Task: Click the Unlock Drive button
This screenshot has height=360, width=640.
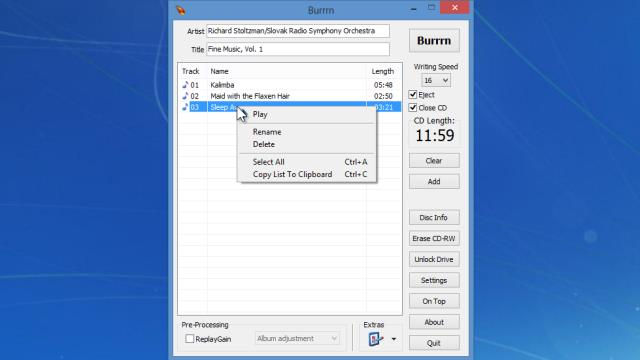Action: (434, 259)
